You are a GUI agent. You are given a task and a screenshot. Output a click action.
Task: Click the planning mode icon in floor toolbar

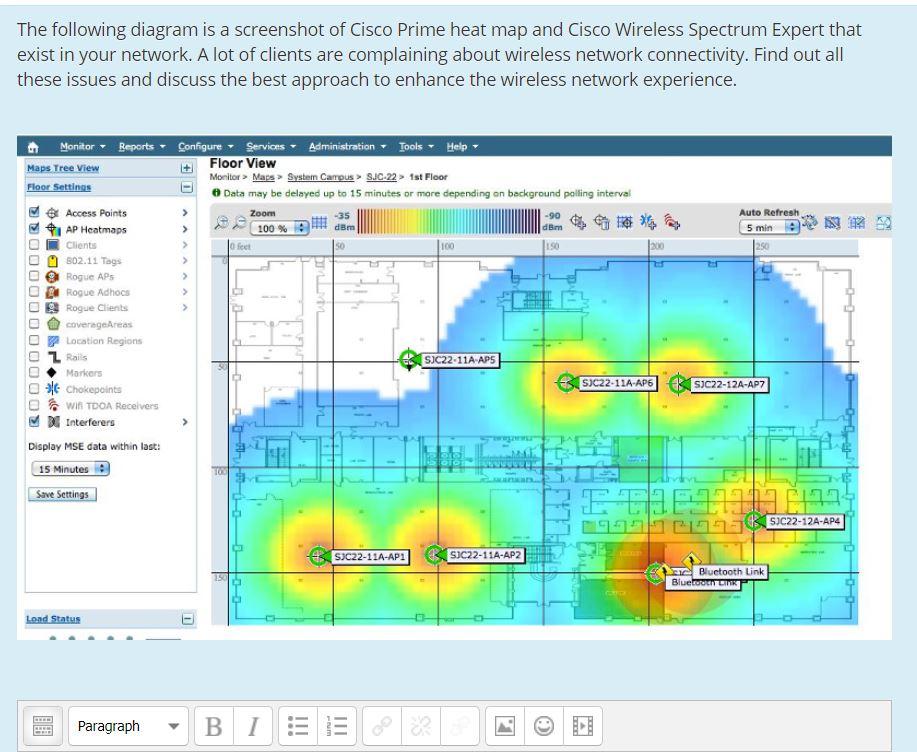point(857,222)
